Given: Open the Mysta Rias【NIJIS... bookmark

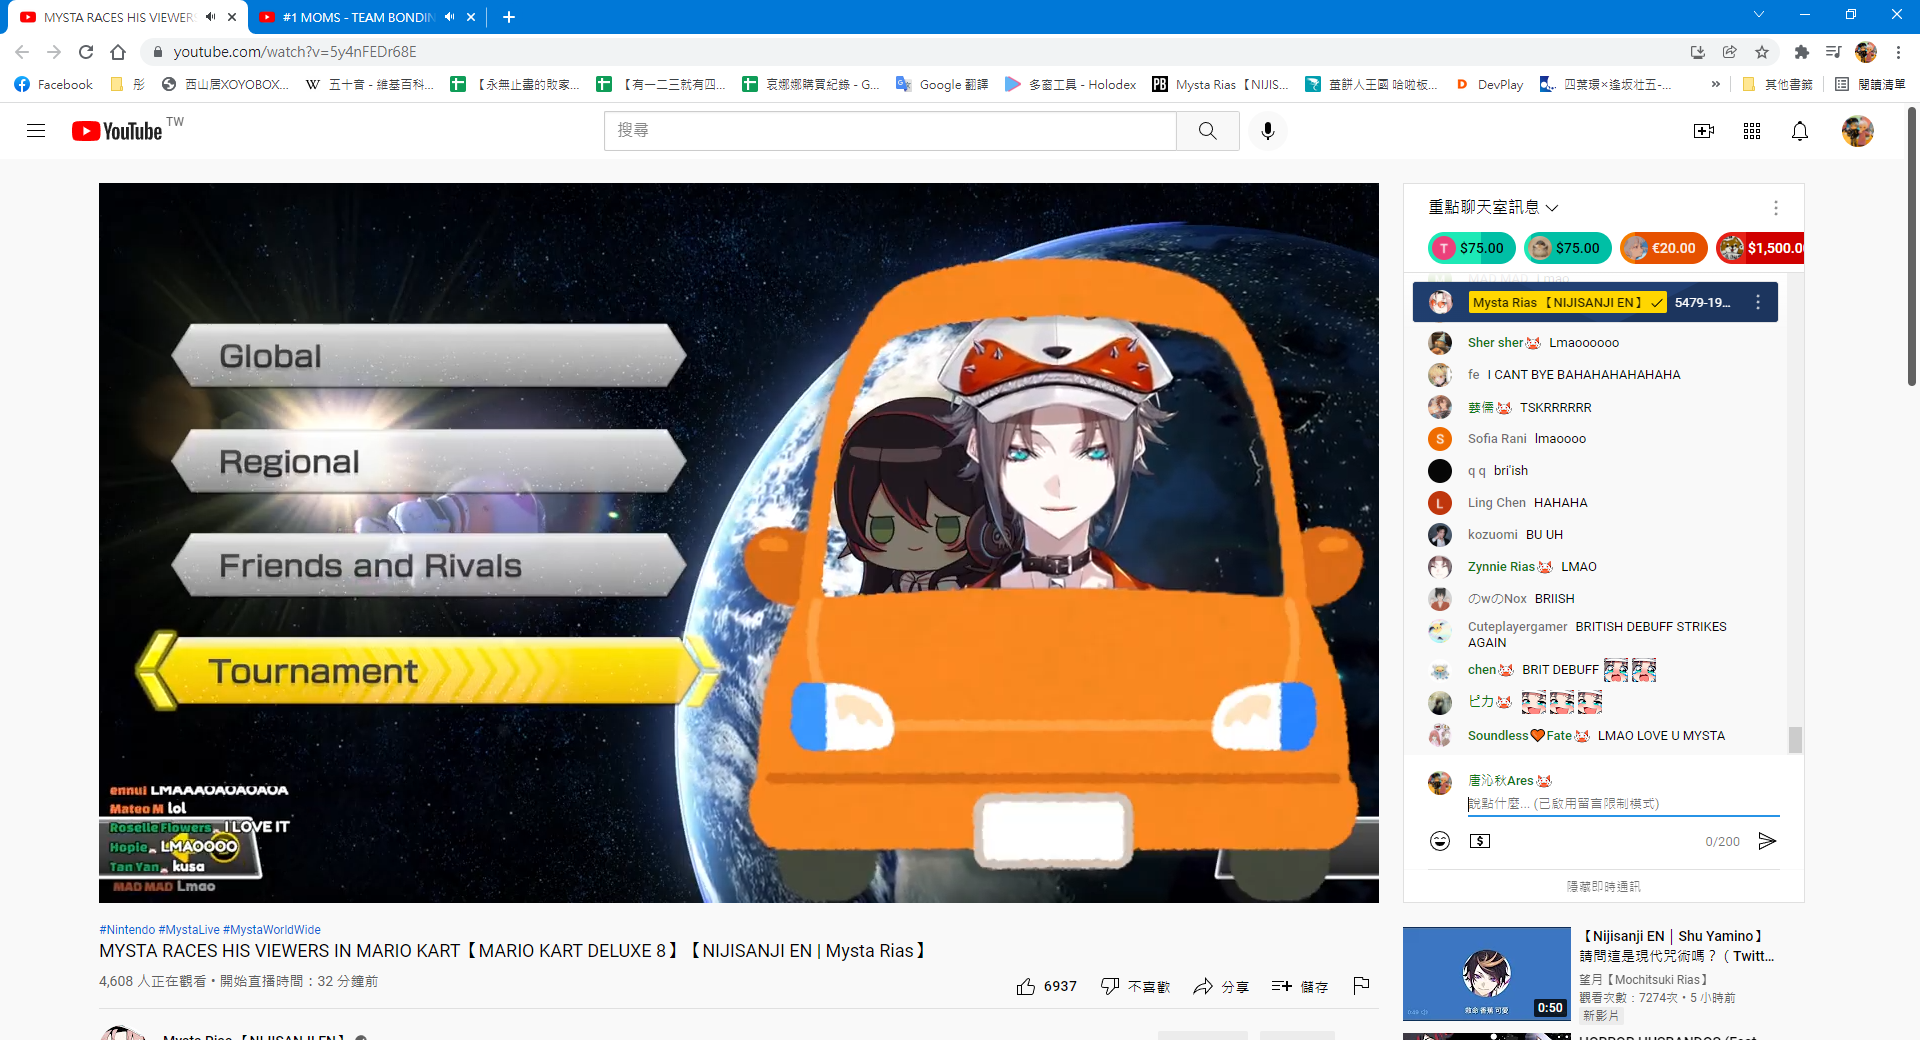Looking at the screenshot, I should (1220, 85).
